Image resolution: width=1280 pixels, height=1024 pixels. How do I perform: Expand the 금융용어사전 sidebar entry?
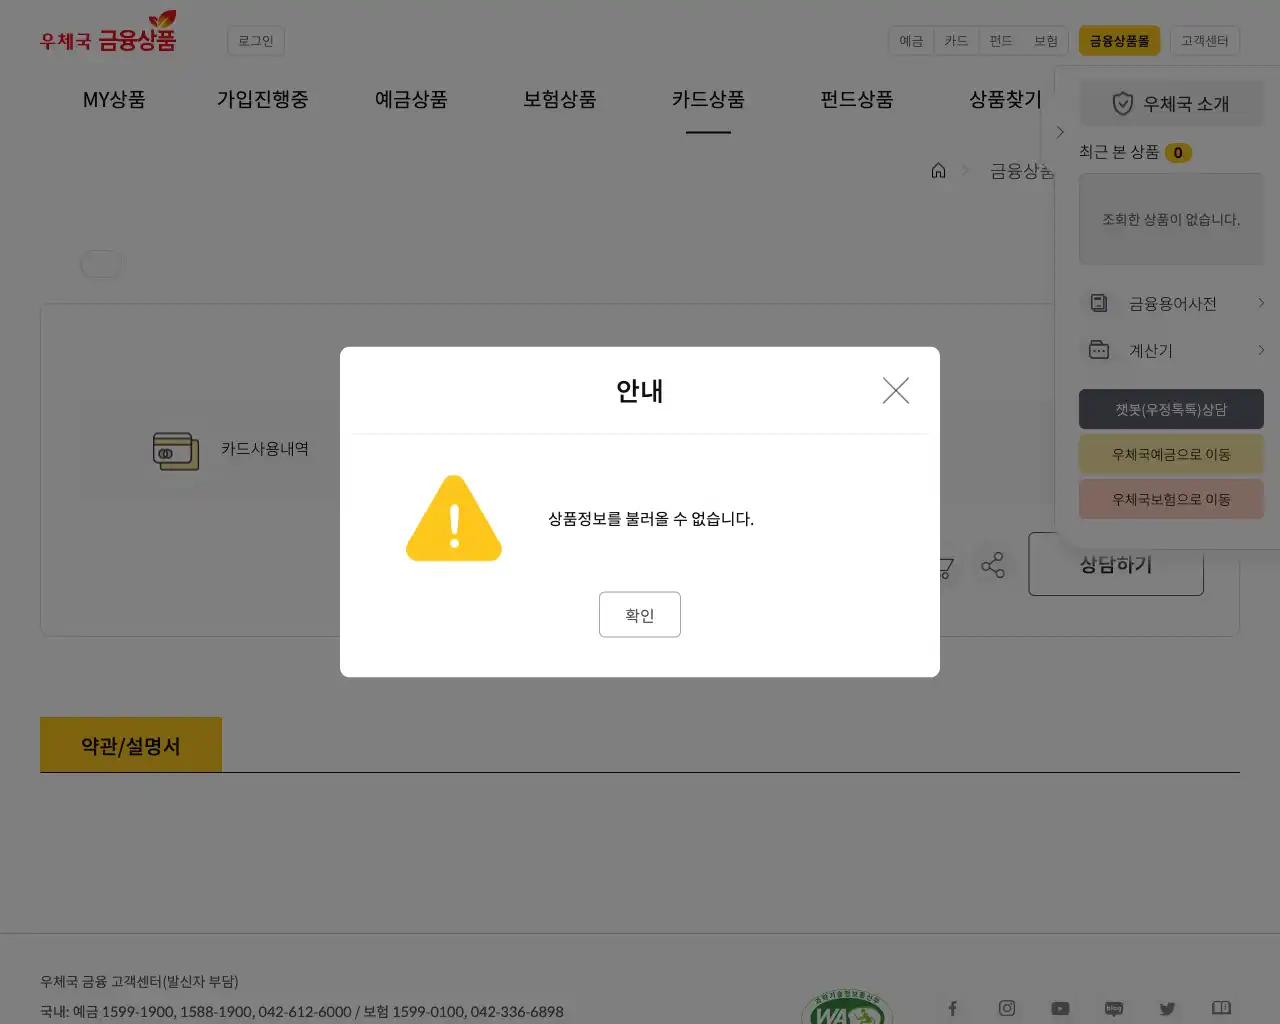[1259, 303]
